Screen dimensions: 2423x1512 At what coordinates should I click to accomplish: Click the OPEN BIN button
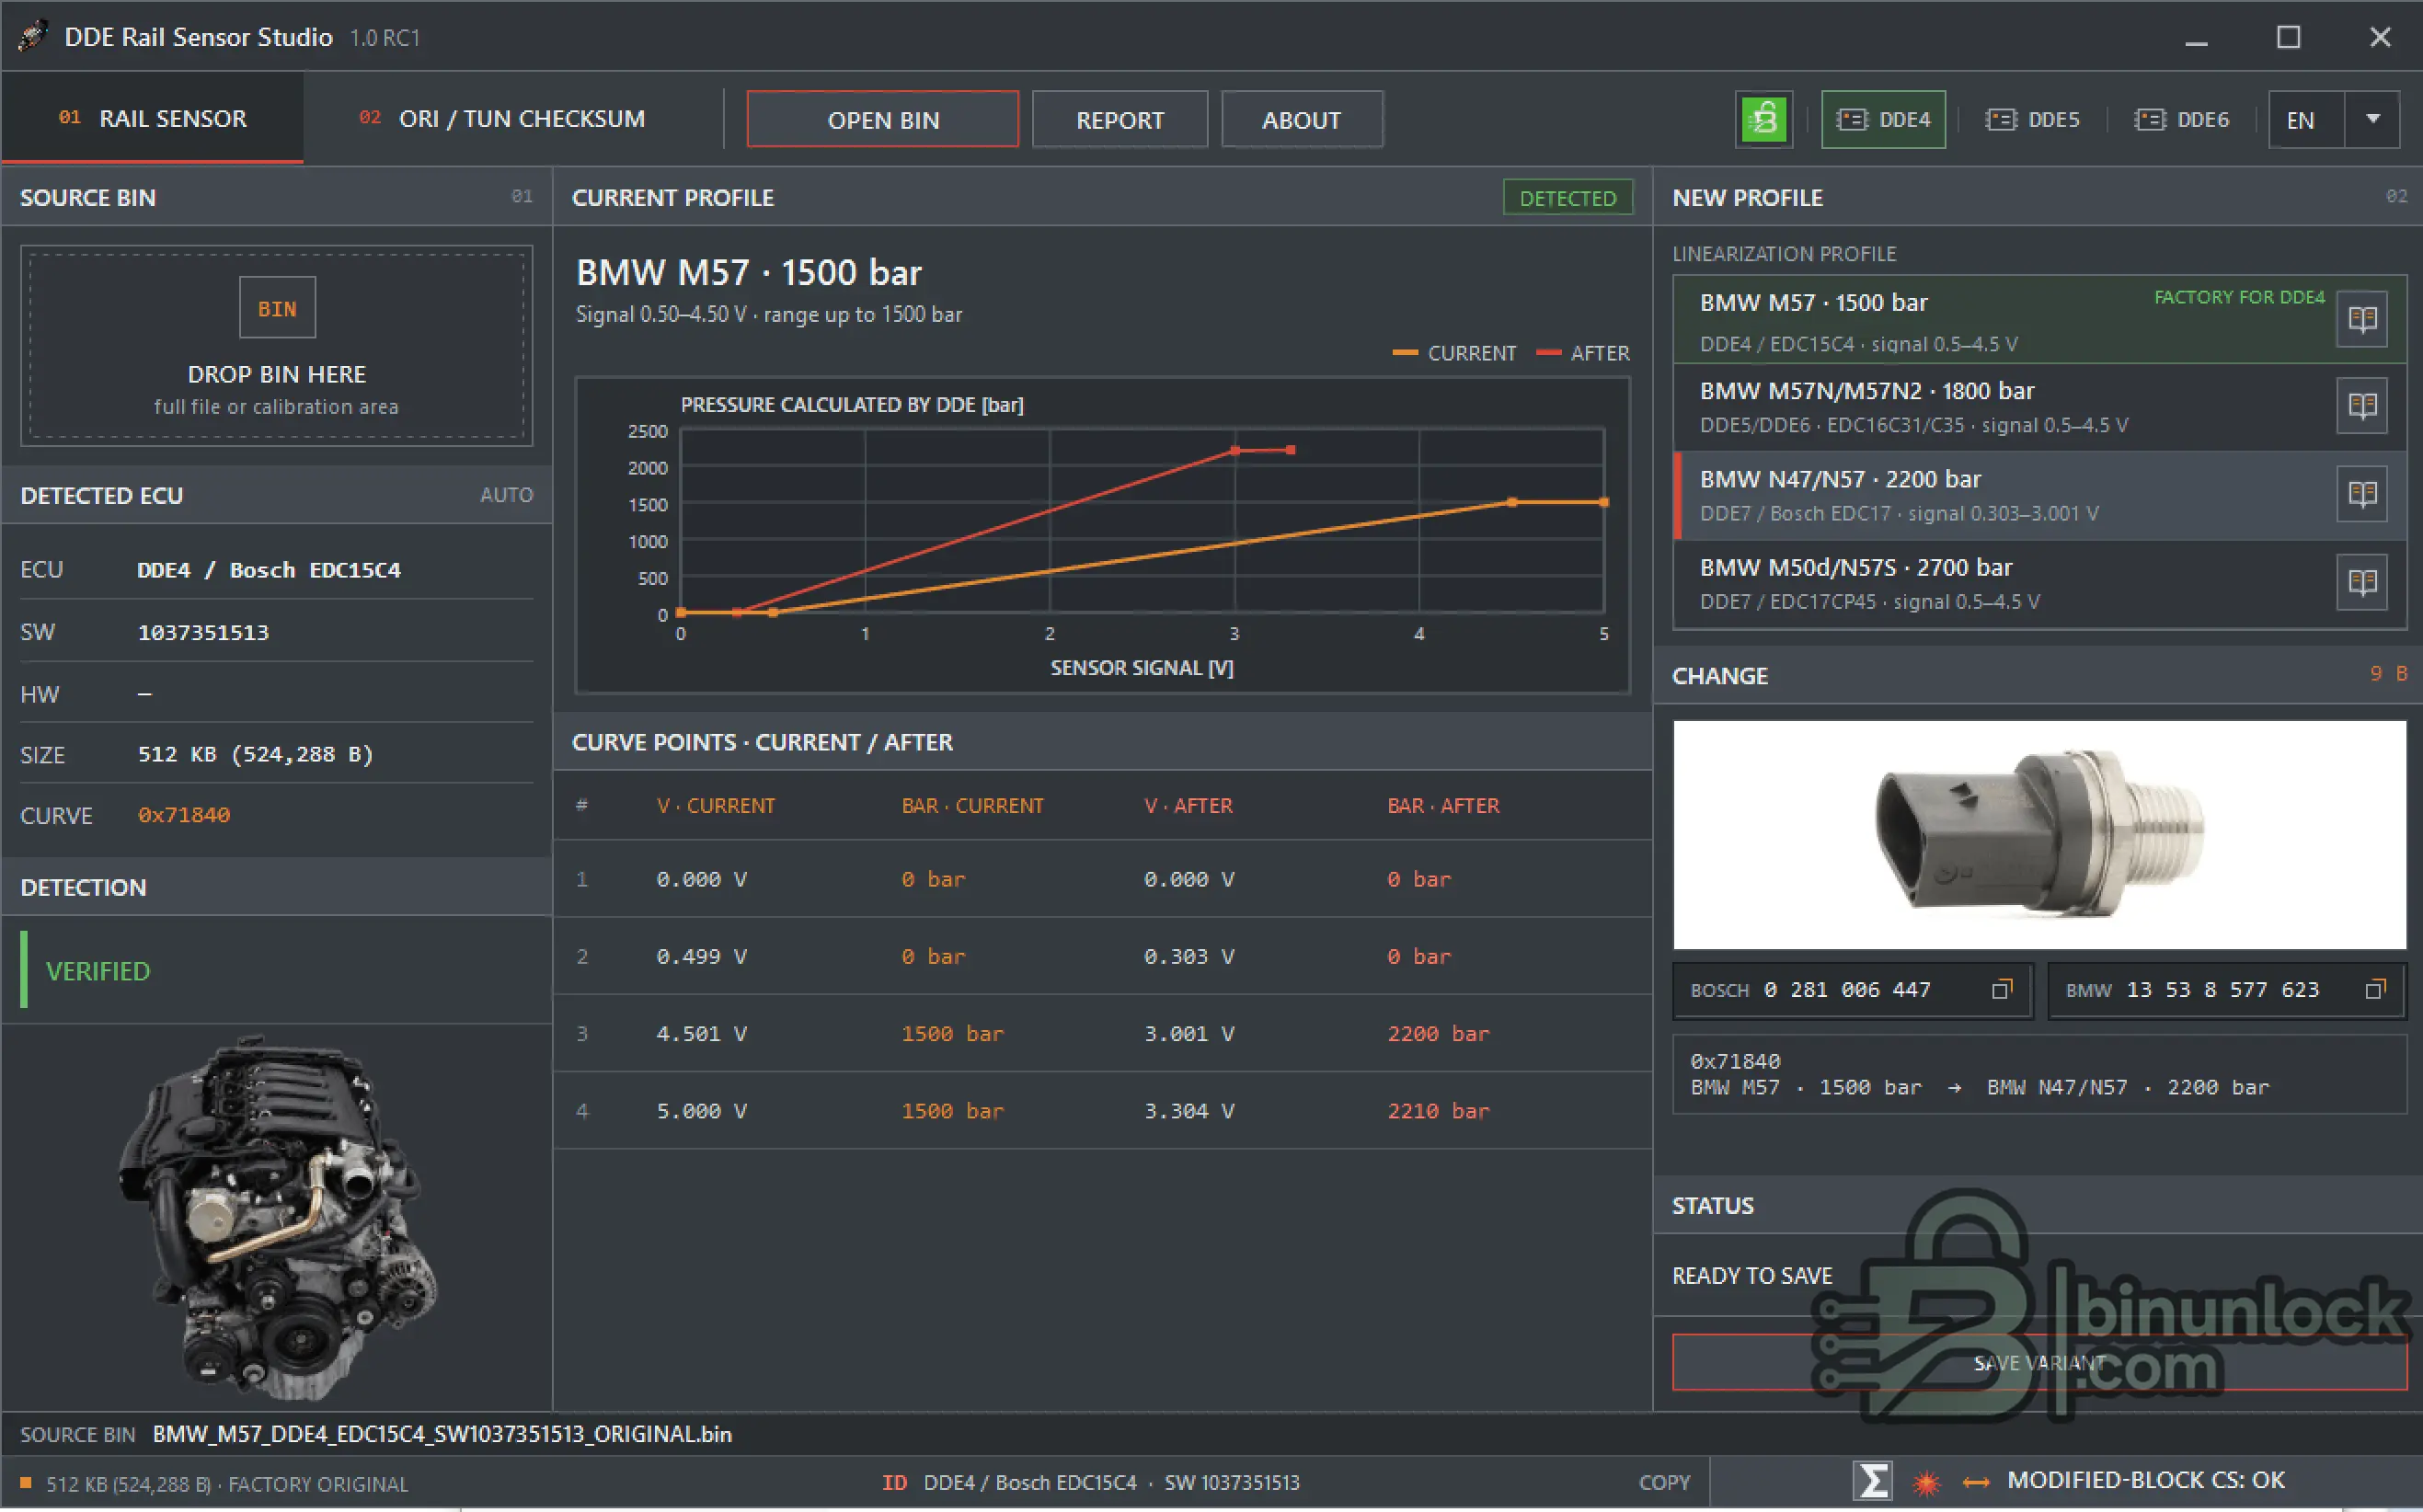(x=883, y=120)
